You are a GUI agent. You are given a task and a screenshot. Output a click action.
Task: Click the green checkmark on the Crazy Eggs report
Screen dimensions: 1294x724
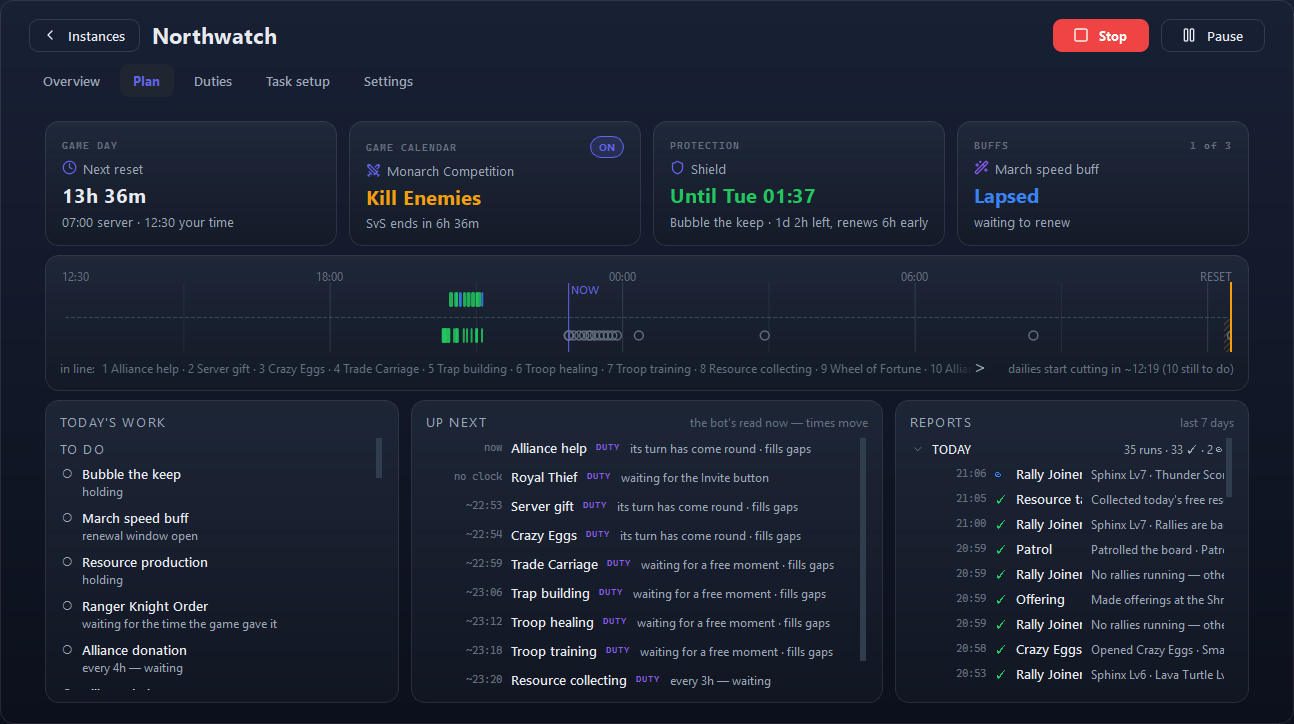tap(1000, 650)
